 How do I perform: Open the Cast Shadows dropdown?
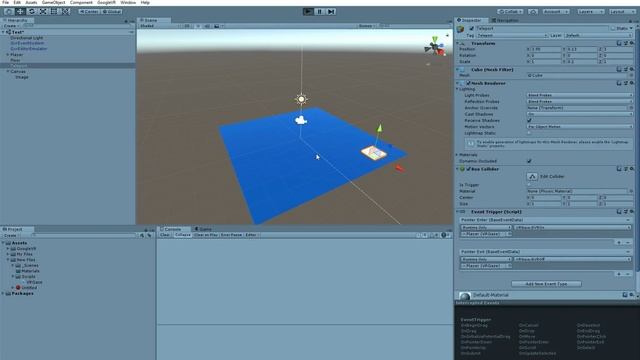(580, 114)
